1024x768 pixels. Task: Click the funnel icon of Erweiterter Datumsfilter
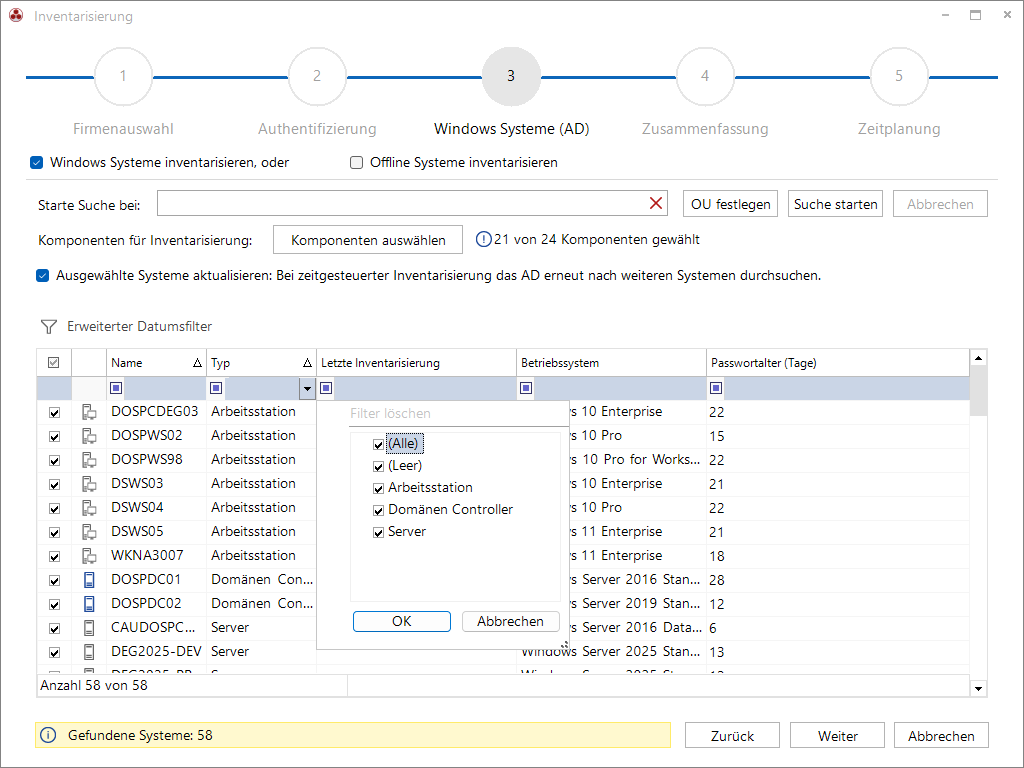tap(49, 327)
